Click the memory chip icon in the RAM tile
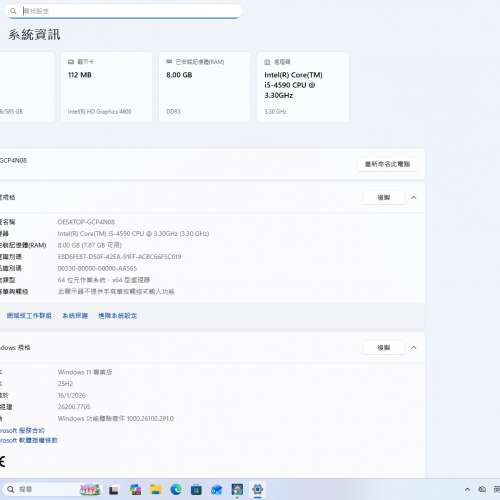500x500 pixels. click(169, 62)
